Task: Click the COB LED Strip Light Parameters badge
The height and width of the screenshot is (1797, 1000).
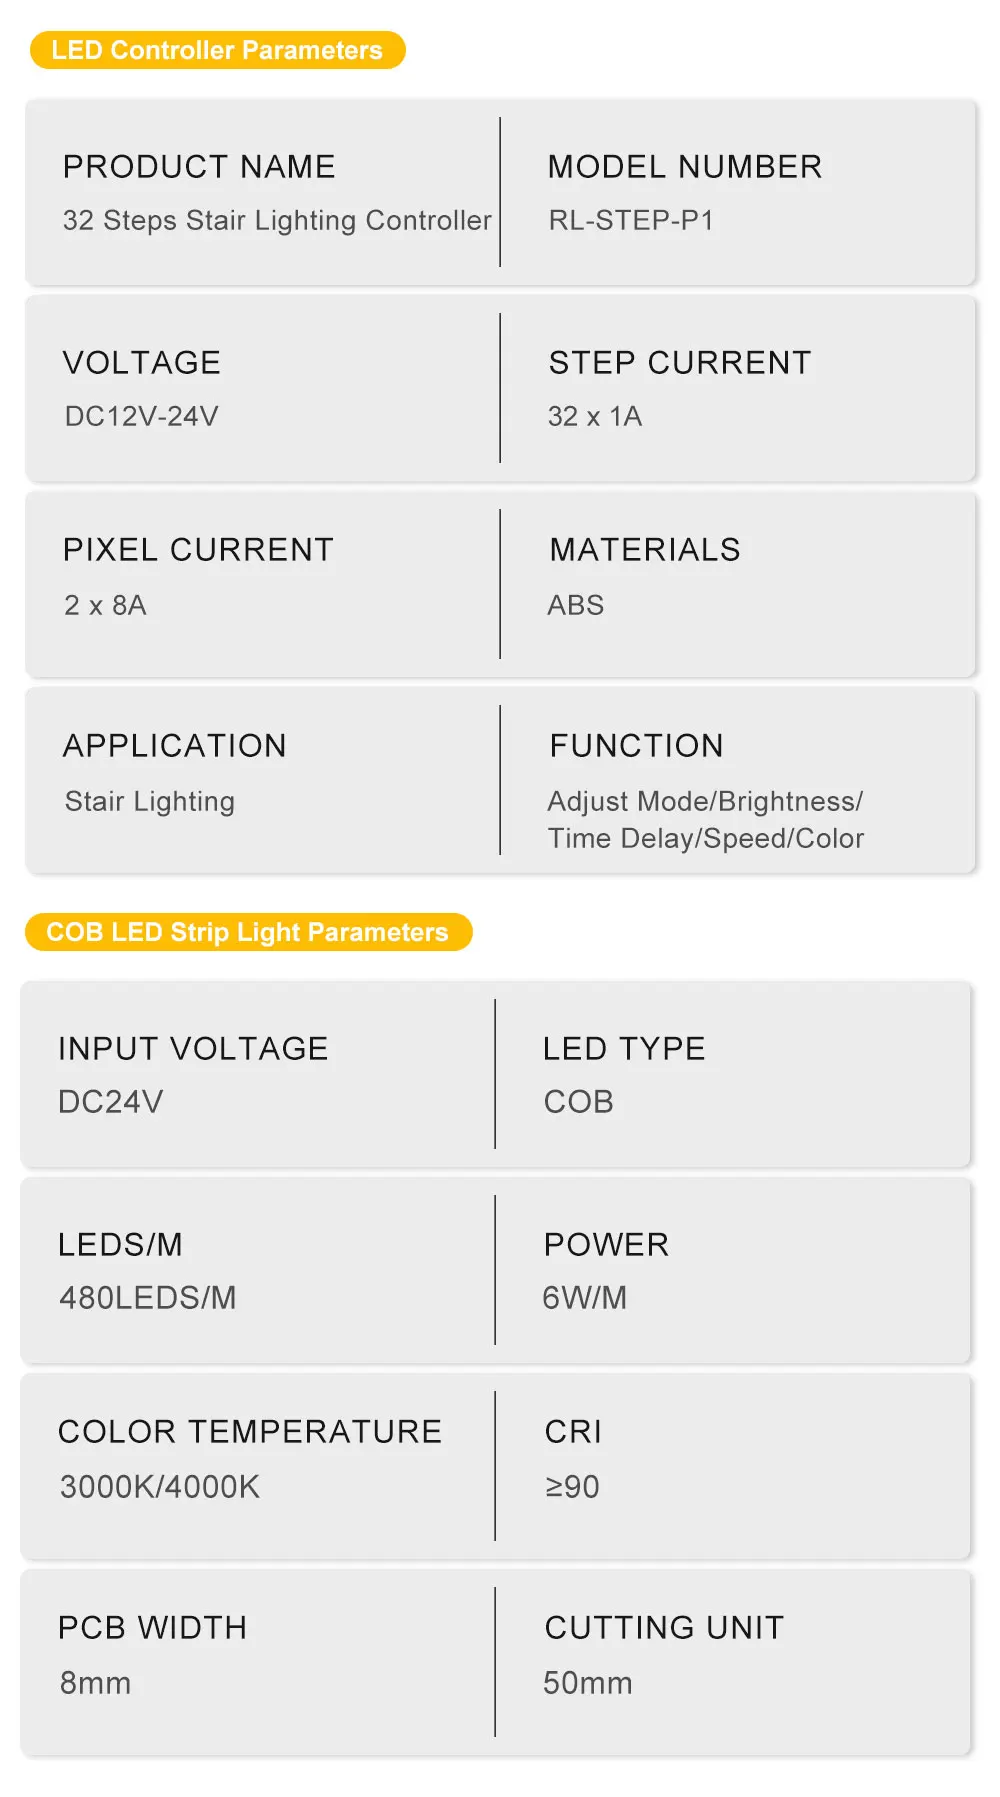Action: (x=248, y=932)
